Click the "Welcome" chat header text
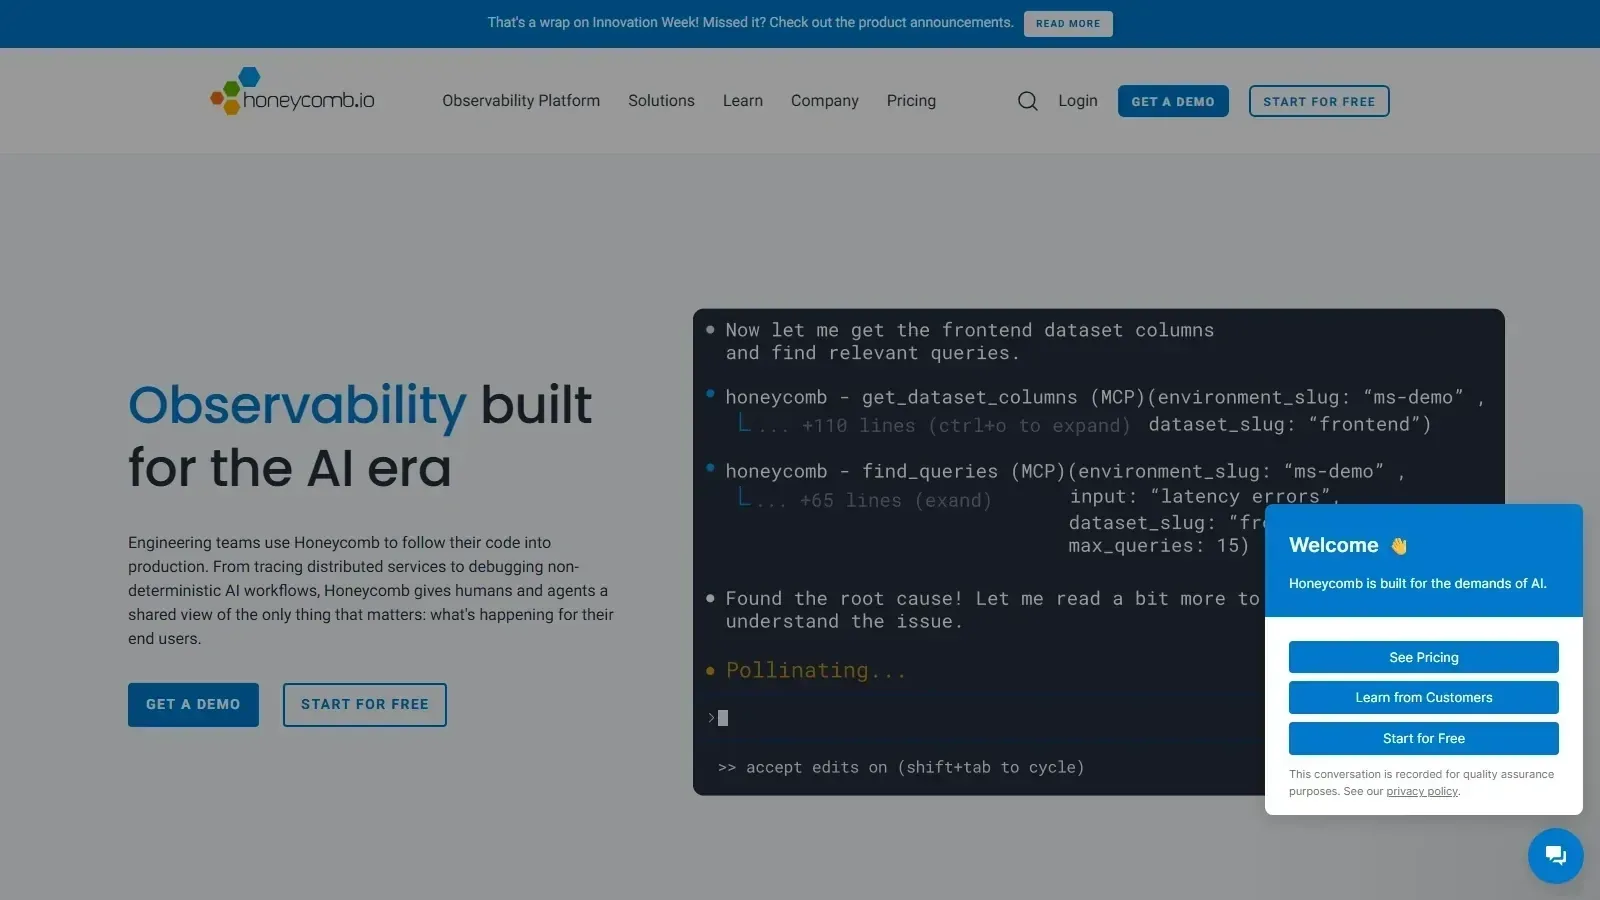This screenshot has width=1600, height=900. click(1333, 545)
